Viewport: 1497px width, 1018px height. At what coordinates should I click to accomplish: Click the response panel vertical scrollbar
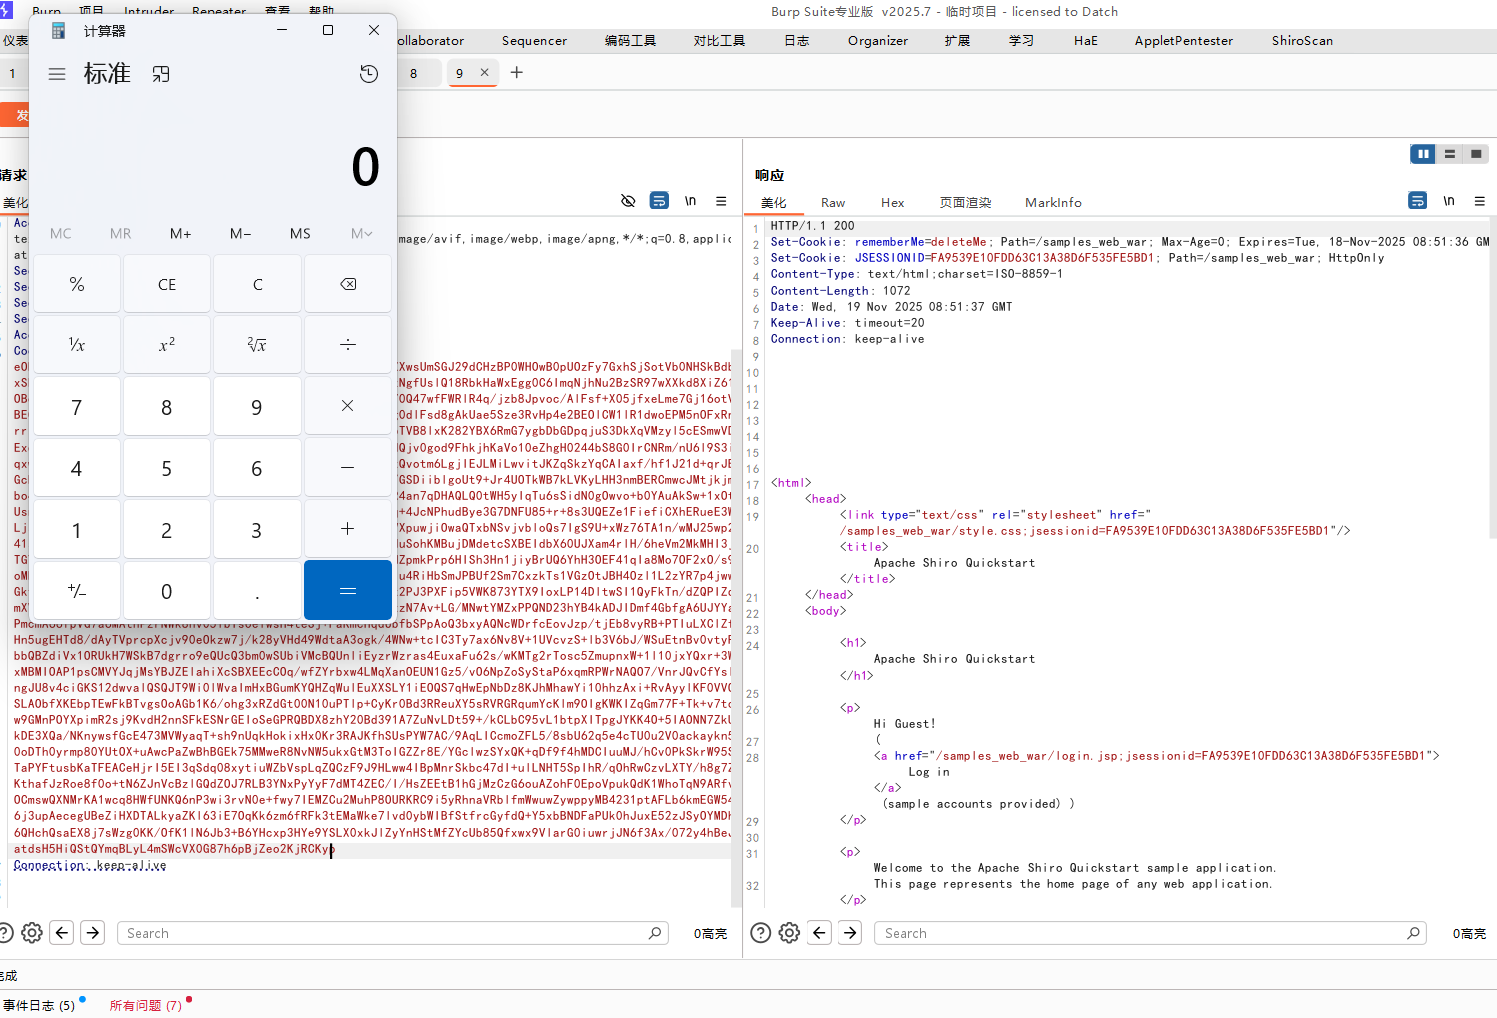coord(1493,380)
